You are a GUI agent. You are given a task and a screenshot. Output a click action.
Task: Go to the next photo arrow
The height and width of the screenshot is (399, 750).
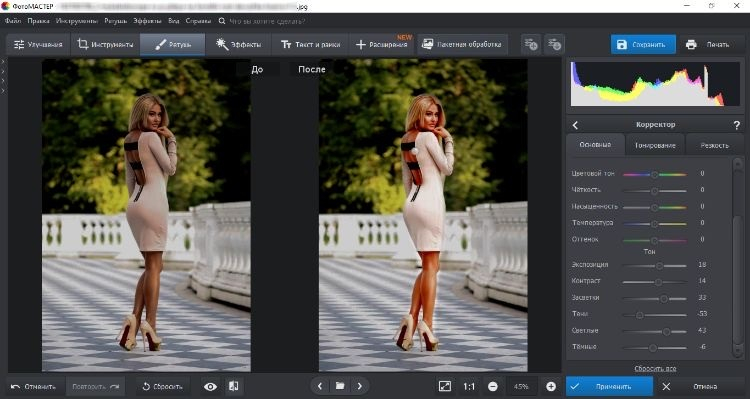click(x=360, y=386)
